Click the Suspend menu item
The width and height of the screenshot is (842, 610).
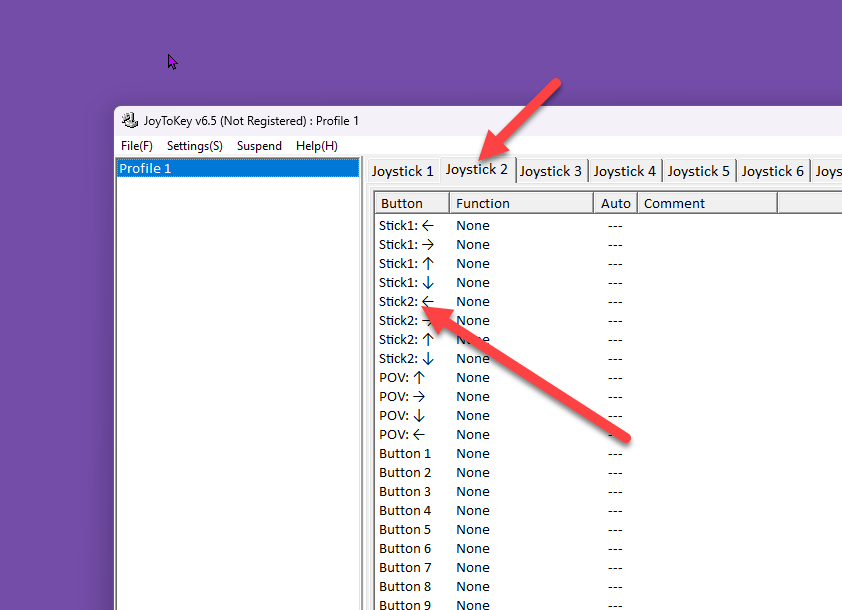[259, 146]
